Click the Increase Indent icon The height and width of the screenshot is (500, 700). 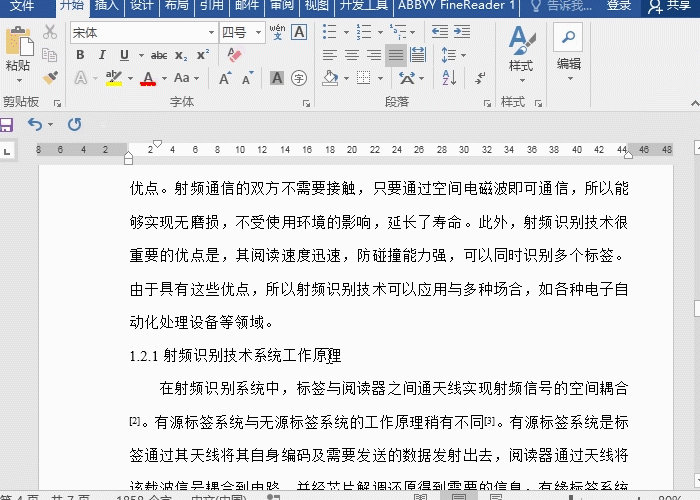(x=462, y=32)
